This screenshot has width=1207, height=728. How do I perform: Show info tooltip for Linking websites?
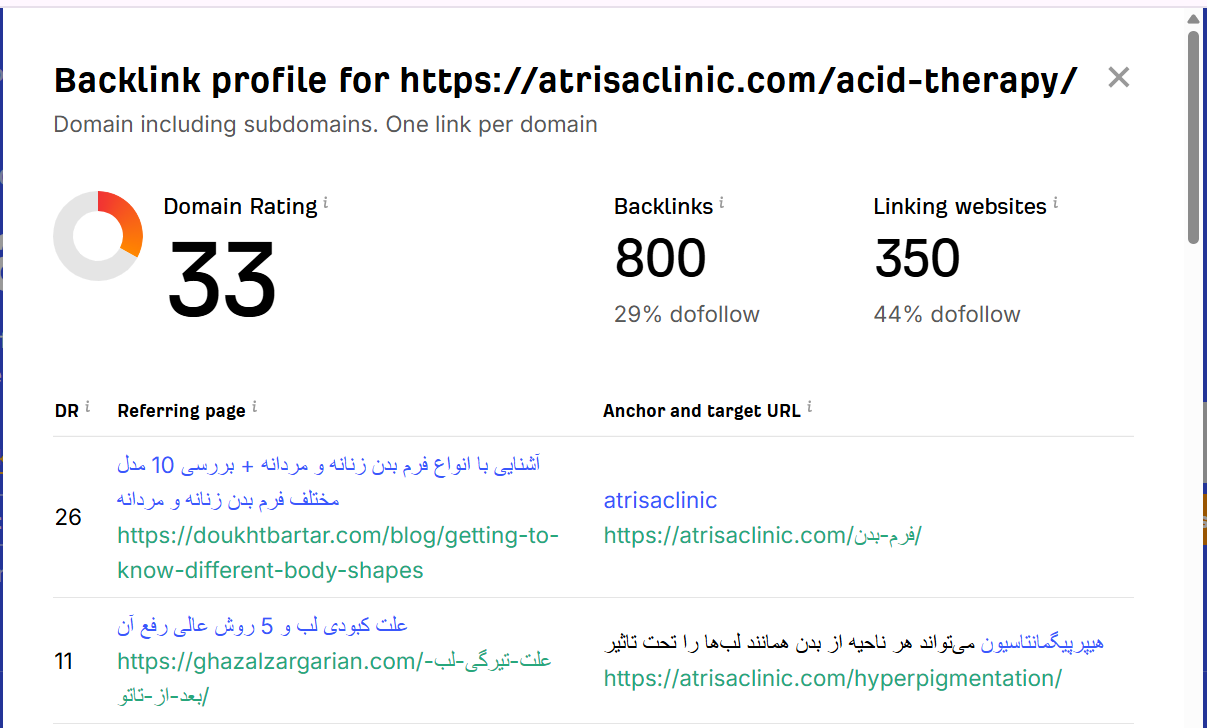point(1055,203)
